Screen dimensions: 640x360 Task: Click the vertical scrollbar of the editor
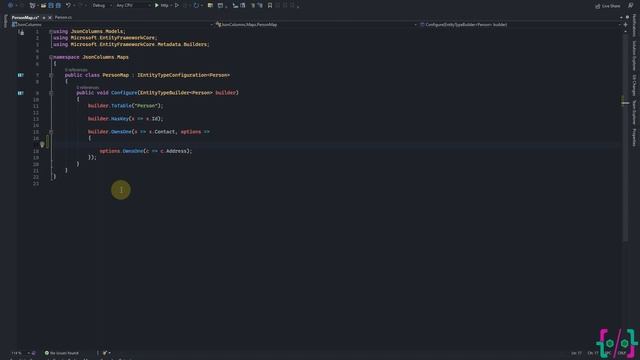pos(625,139)
